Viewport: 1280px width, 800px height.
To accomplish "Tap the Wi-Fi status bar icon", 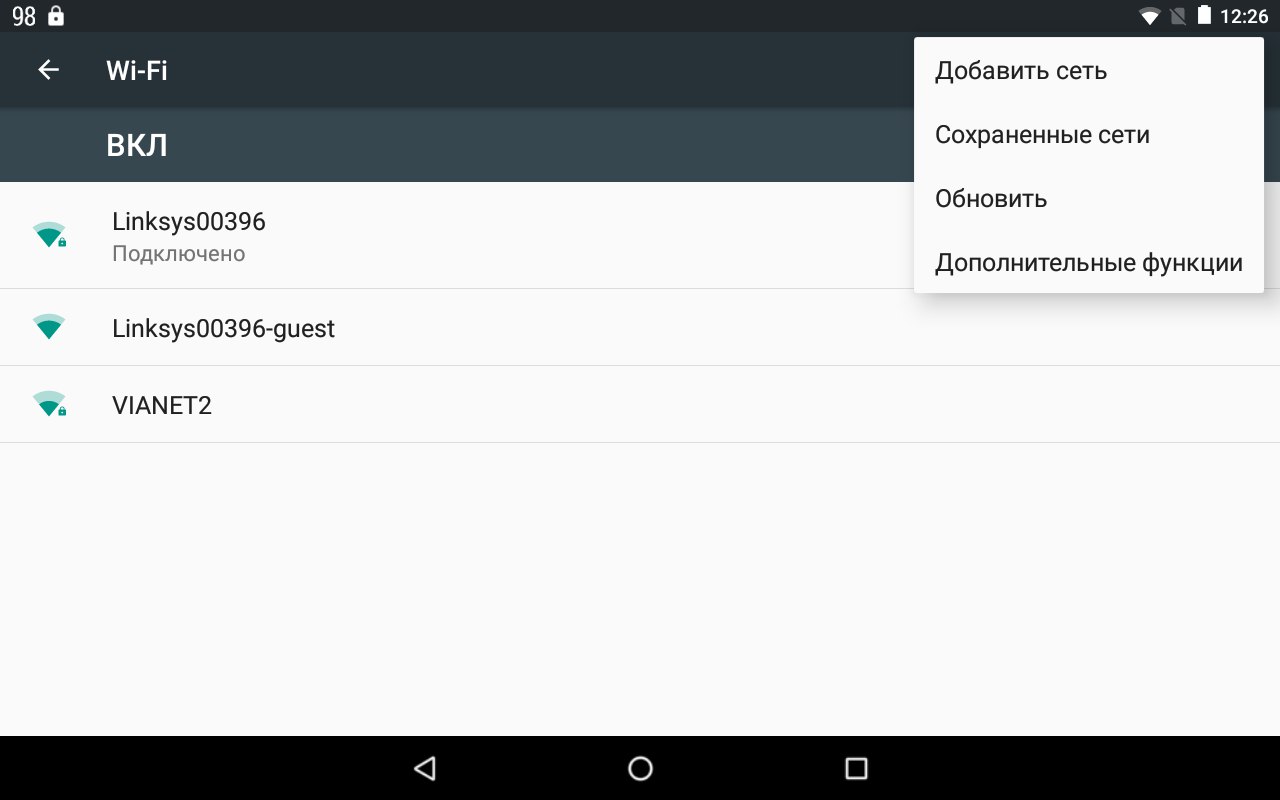I will 1150,16.
